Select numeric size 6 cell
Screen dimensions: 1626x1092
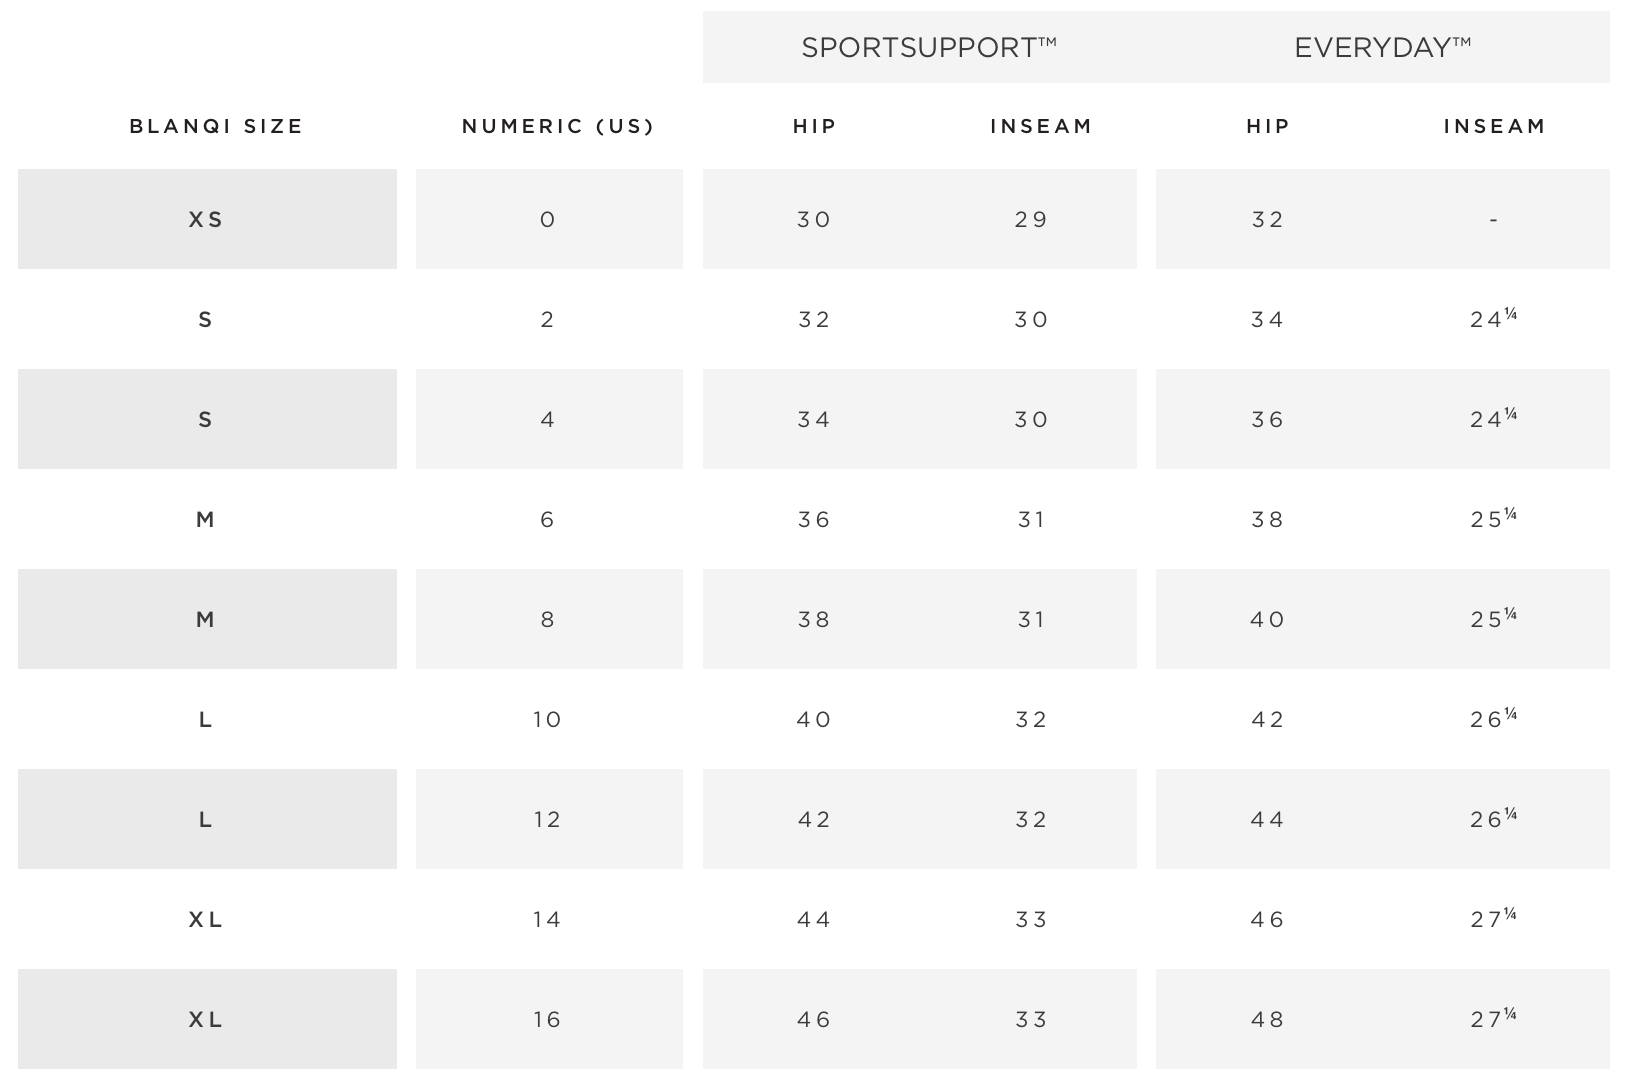pos(549,519)
